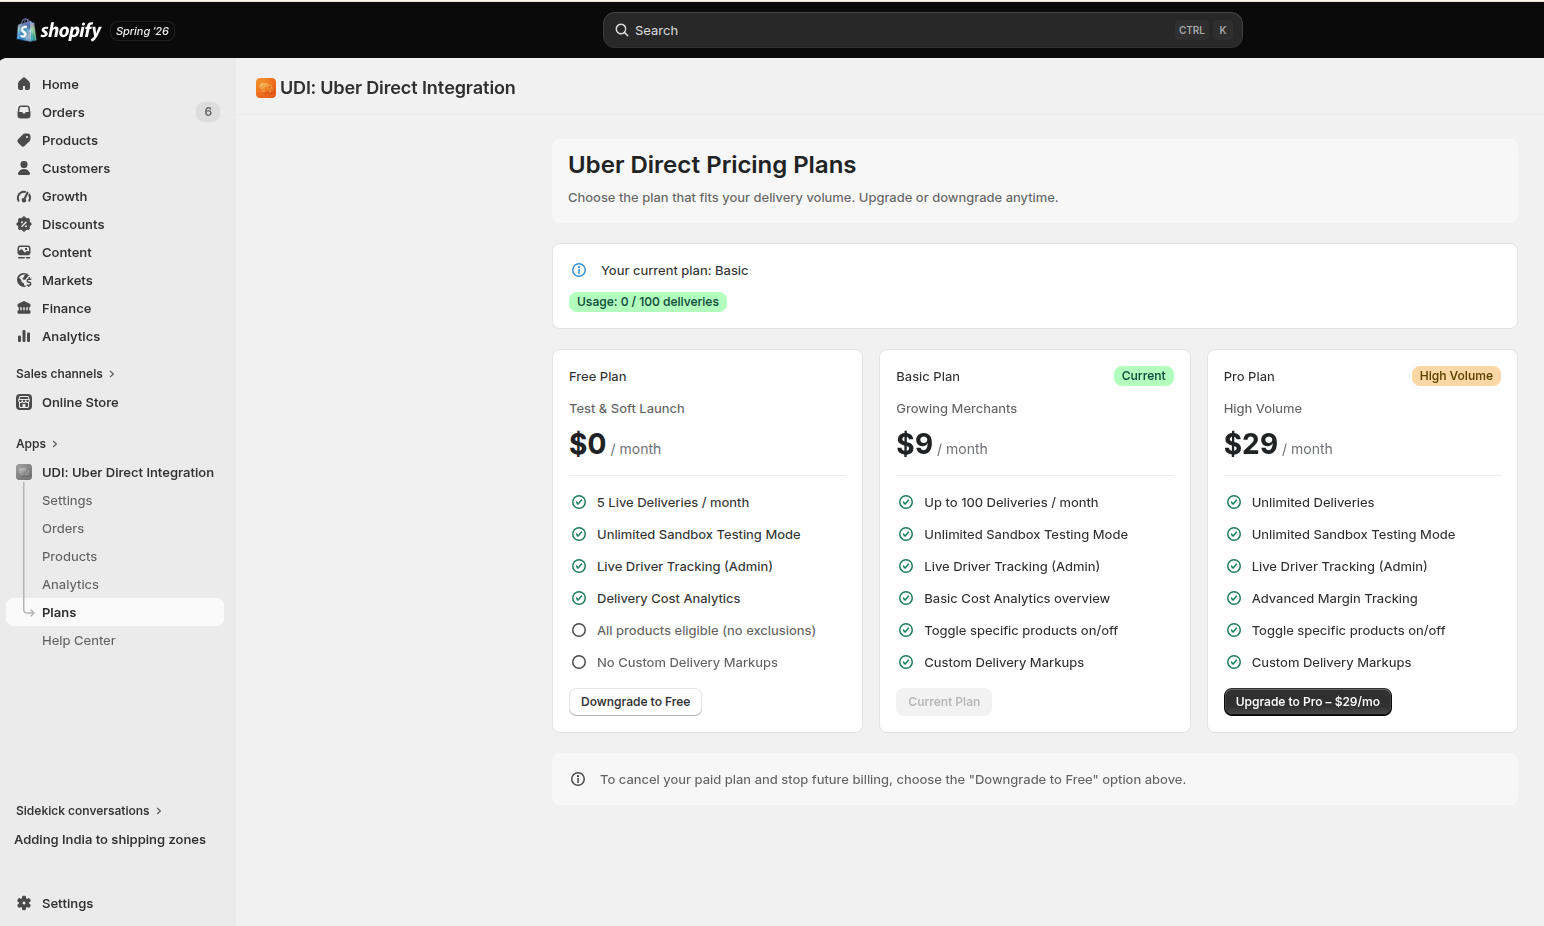
Task: Click the info icon in cancellation notice
Action: 578,779
